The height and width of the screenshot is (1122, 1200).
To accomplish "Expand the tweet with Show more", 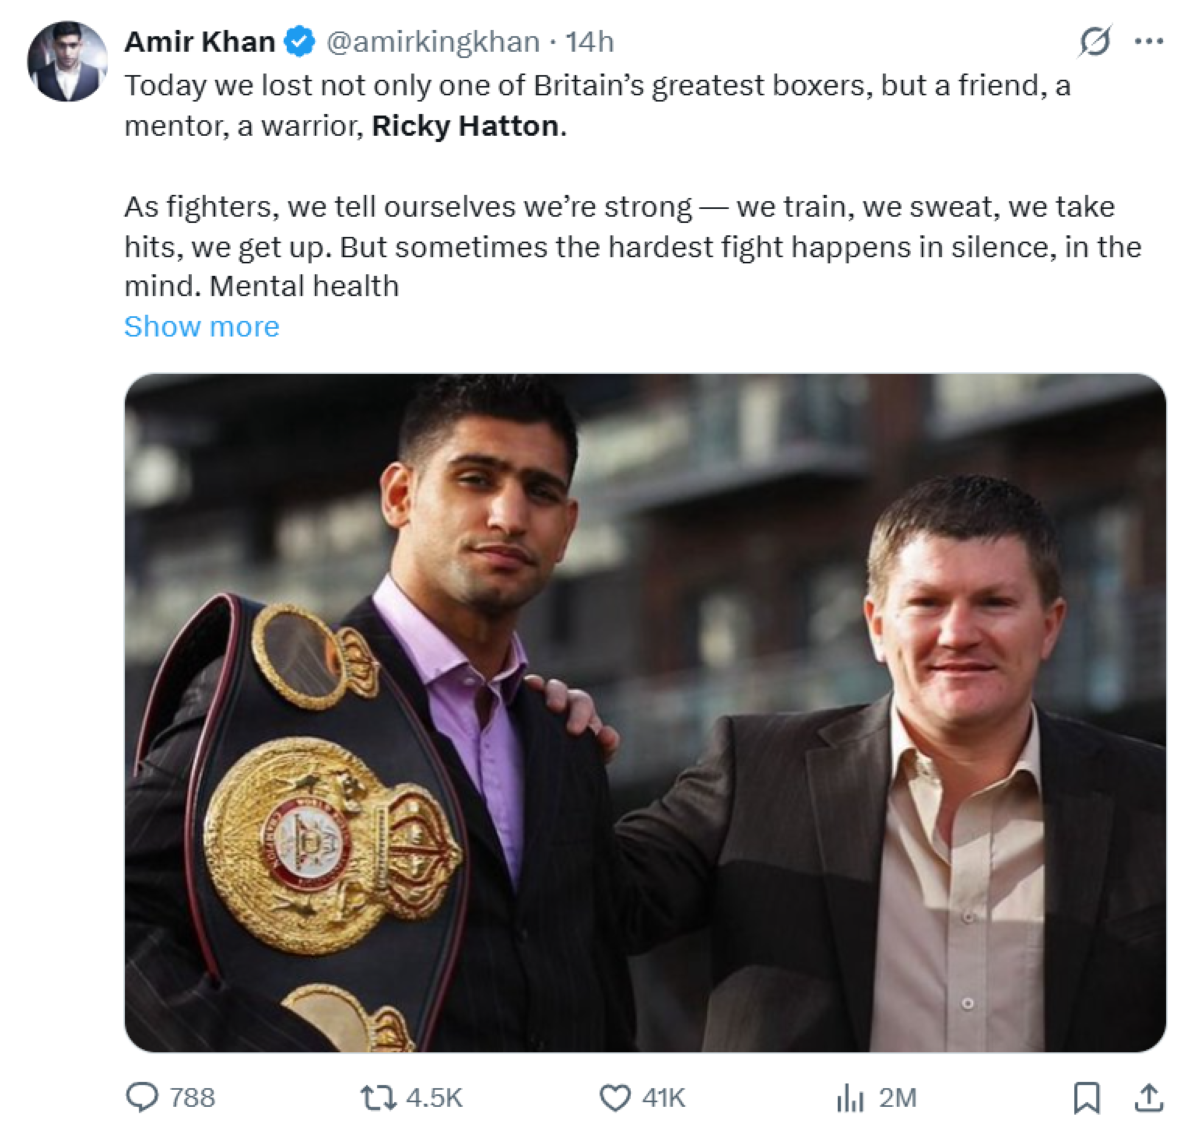I will pos(201,327).
